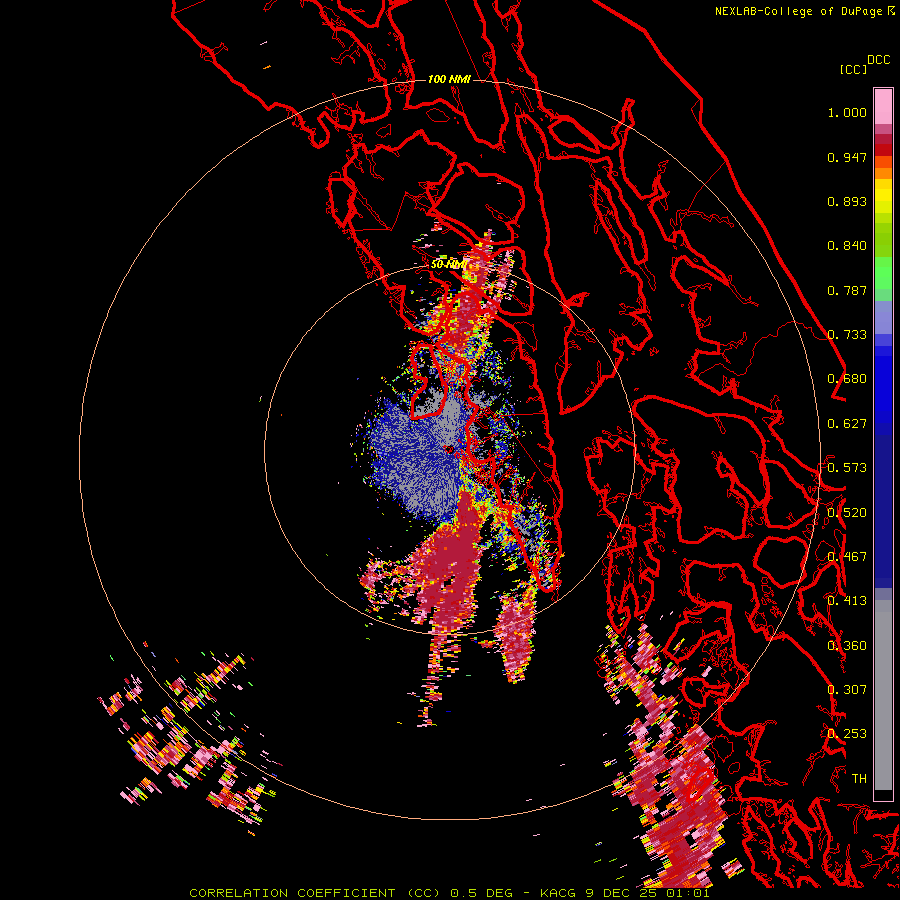Click the [CC] units label
The image size is (900, 900).
point(853,69)
